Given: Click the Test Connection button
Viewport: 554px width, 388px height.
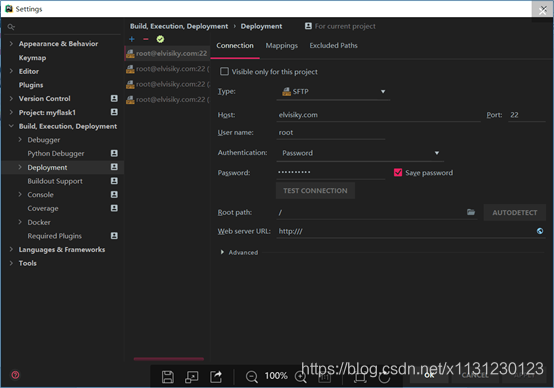Looking at the screenshot, I should [x=315, y=191].
